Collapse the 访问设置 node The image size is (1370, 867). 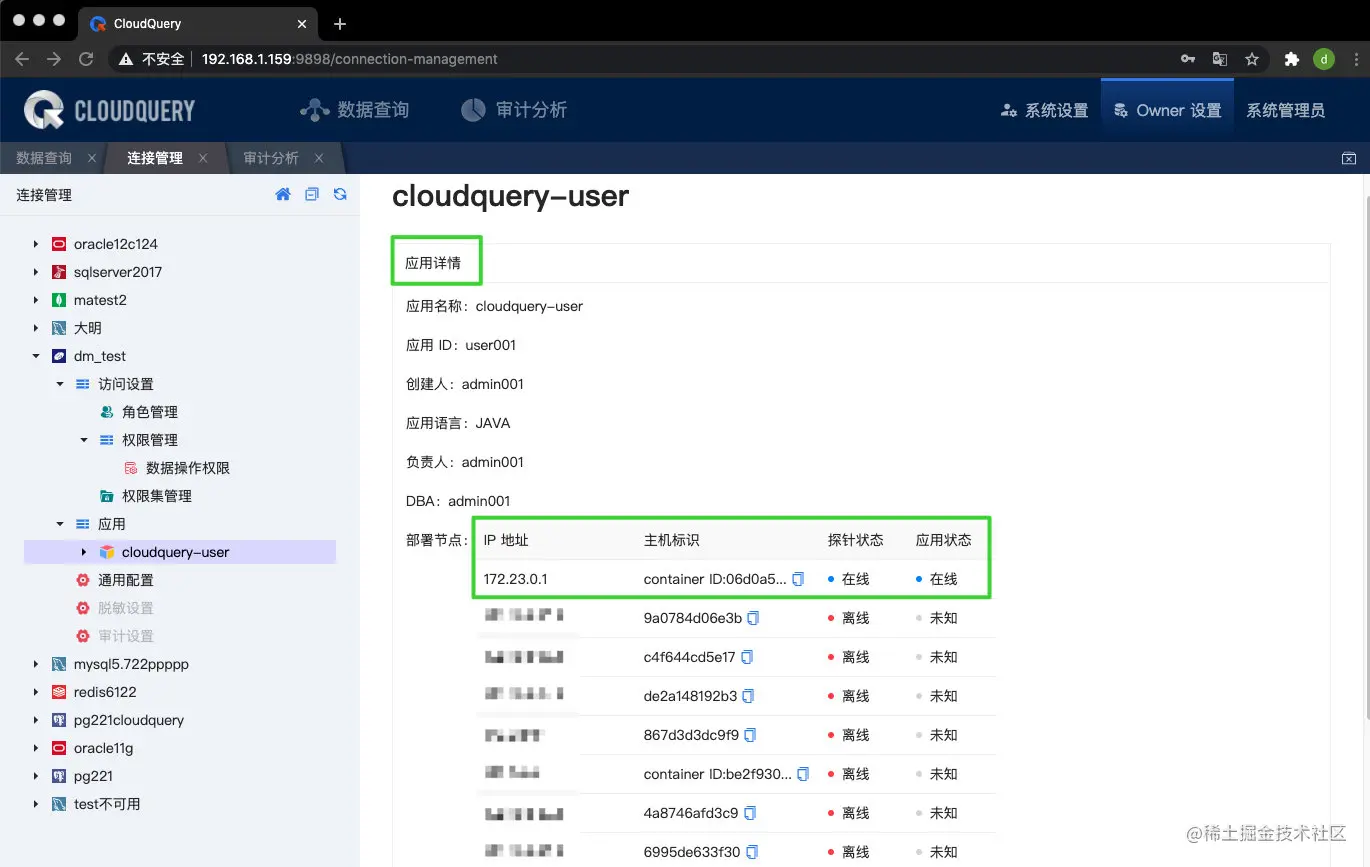tap(60, 384)
